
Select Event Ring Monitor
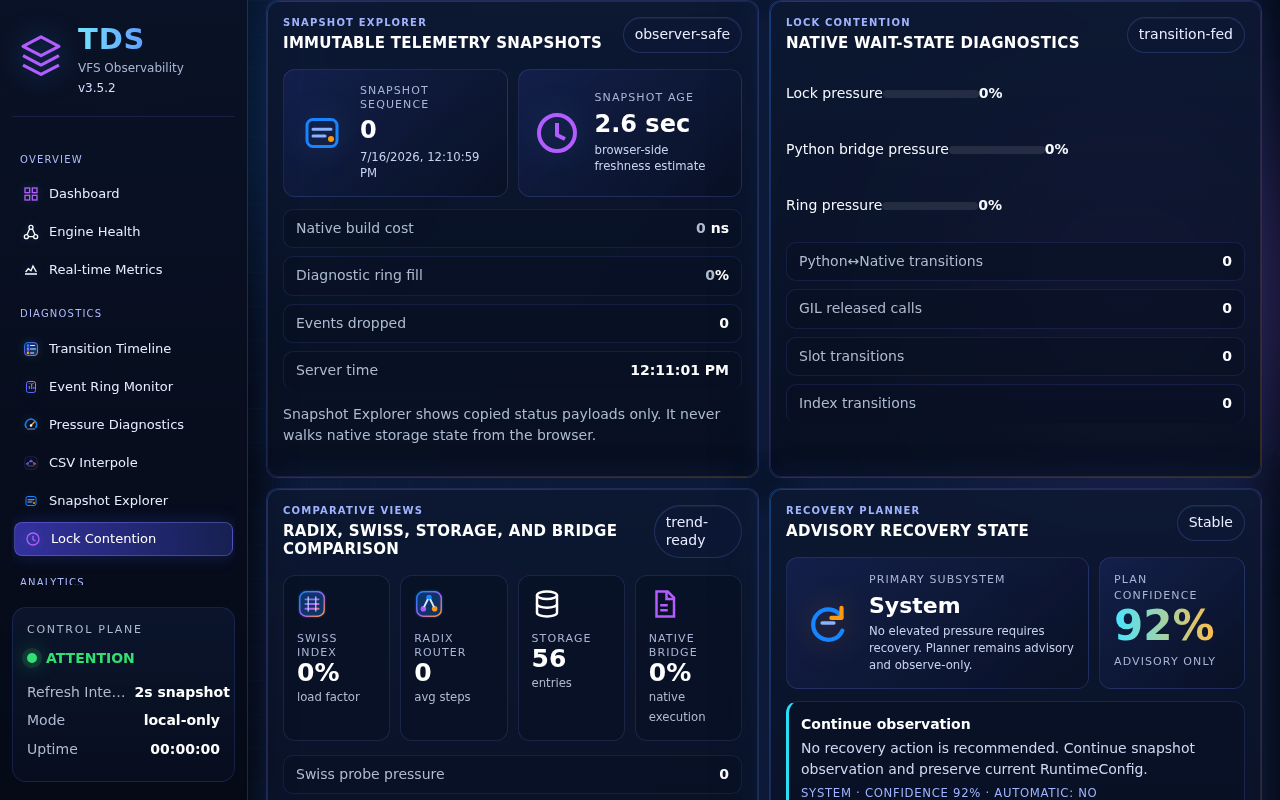pos(123,387)
